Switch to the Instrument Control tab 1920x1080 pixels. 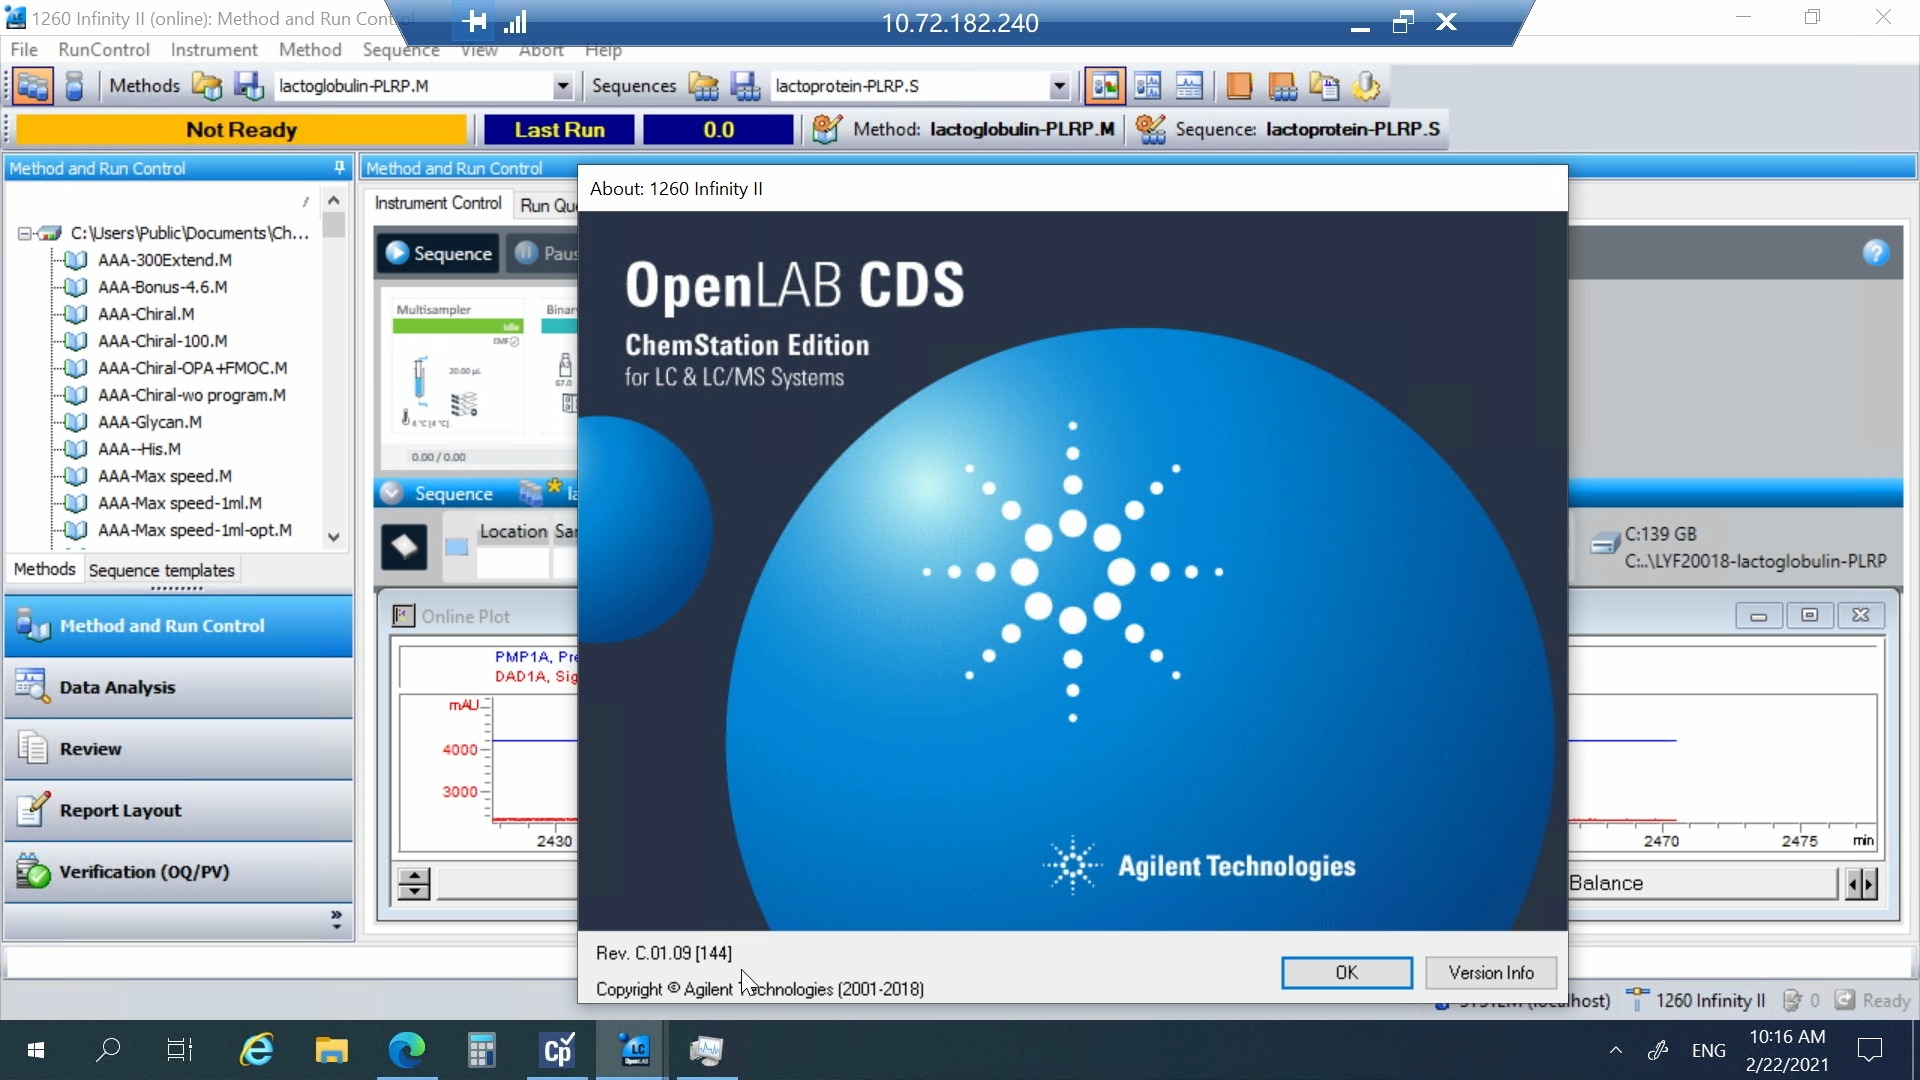(438, 203)
